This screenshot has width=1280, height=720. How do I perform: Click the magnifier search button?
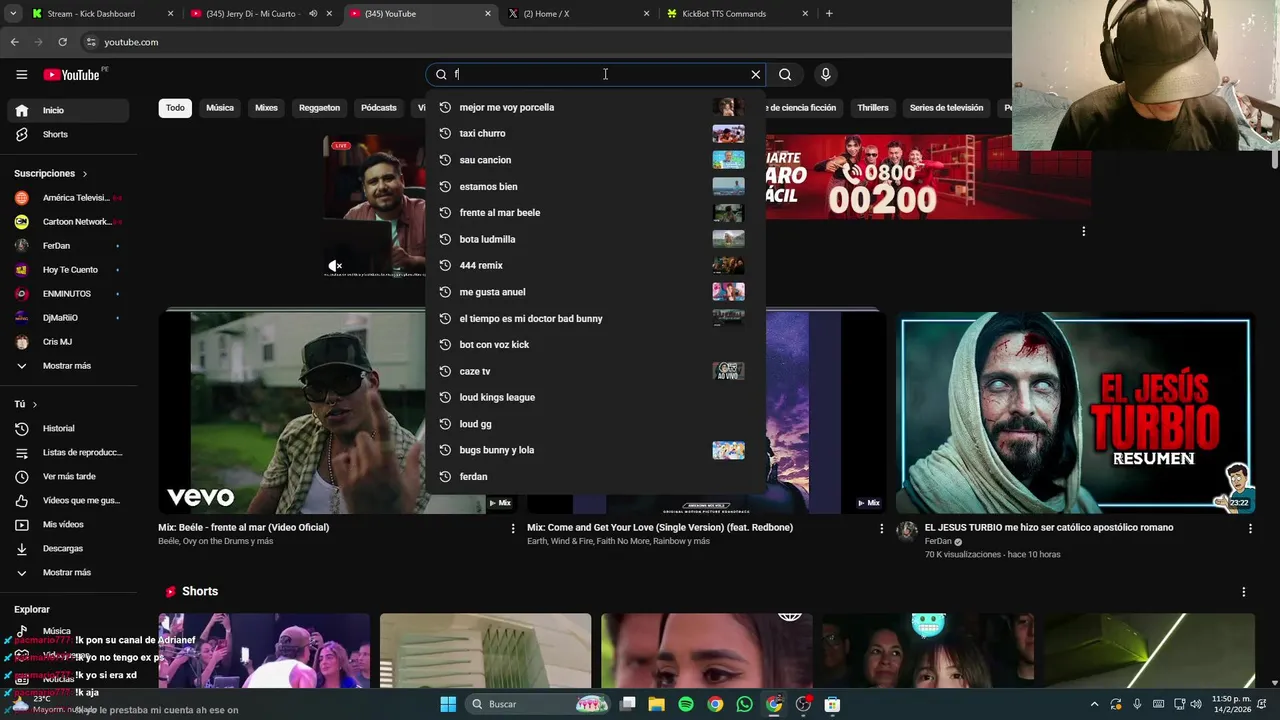pyautogui.click(x=785, y=74)
